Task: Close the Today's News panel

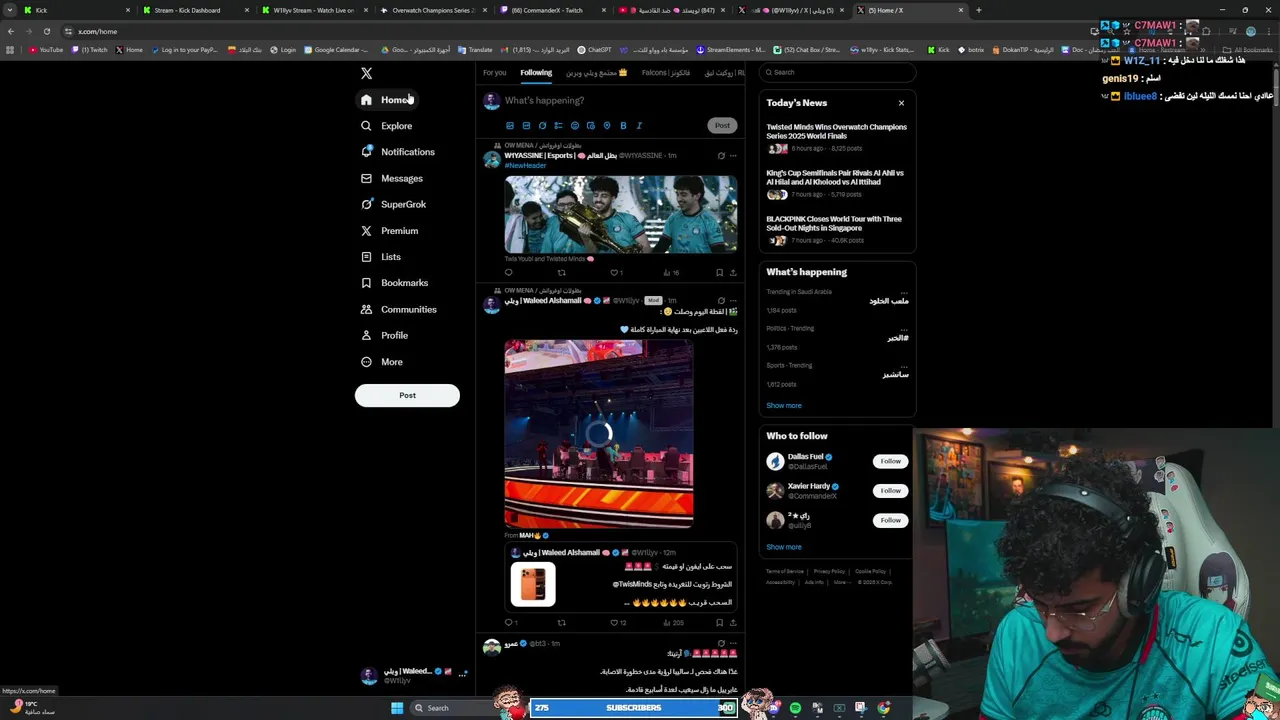Action: pyautogui.click(x=901, y=103)
